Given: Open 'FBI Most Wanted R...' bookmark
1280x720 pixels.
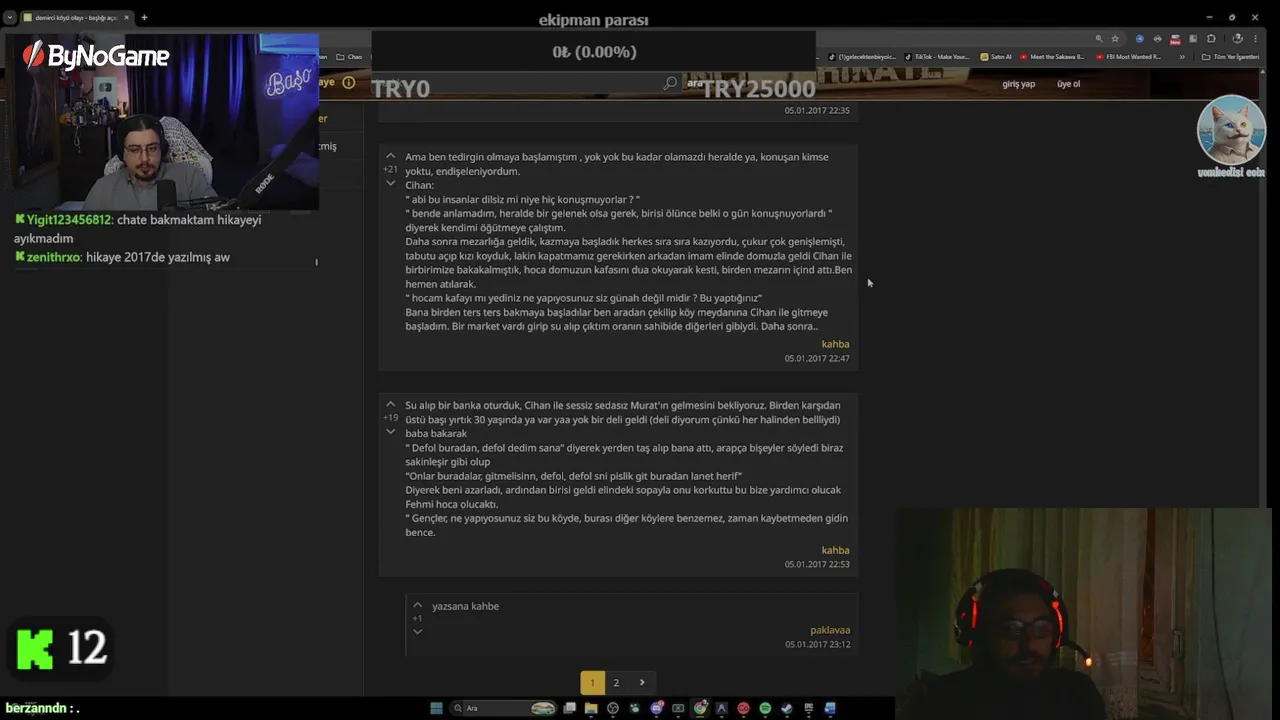Looking at the screenshot, I should [x=1128, y=57].
